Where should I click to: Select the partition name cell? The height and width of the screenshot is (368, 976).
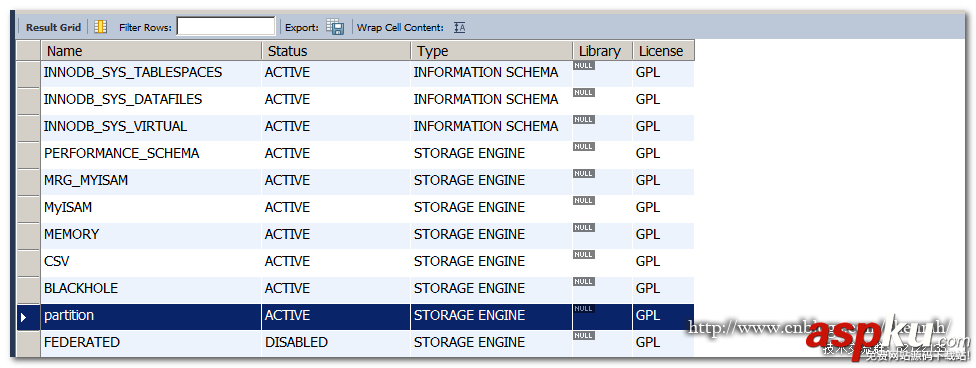click(x=151, y=316)
